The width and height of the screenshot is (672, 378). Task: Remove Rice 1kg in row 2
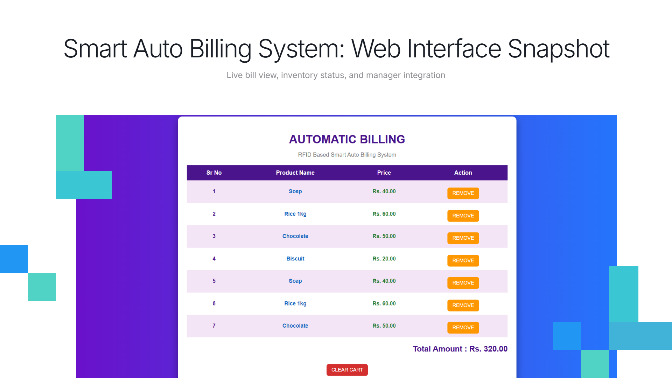[x=463, y=216]
